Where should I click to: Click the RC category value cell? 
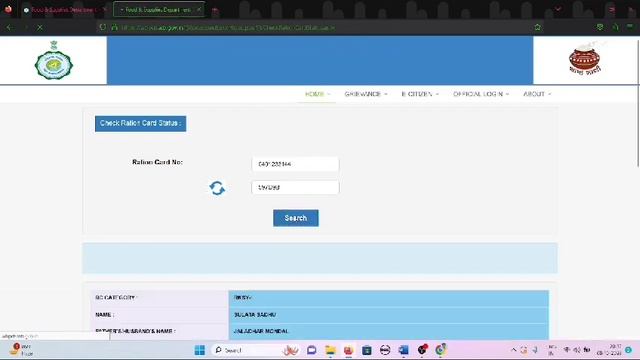click(389, 298)
